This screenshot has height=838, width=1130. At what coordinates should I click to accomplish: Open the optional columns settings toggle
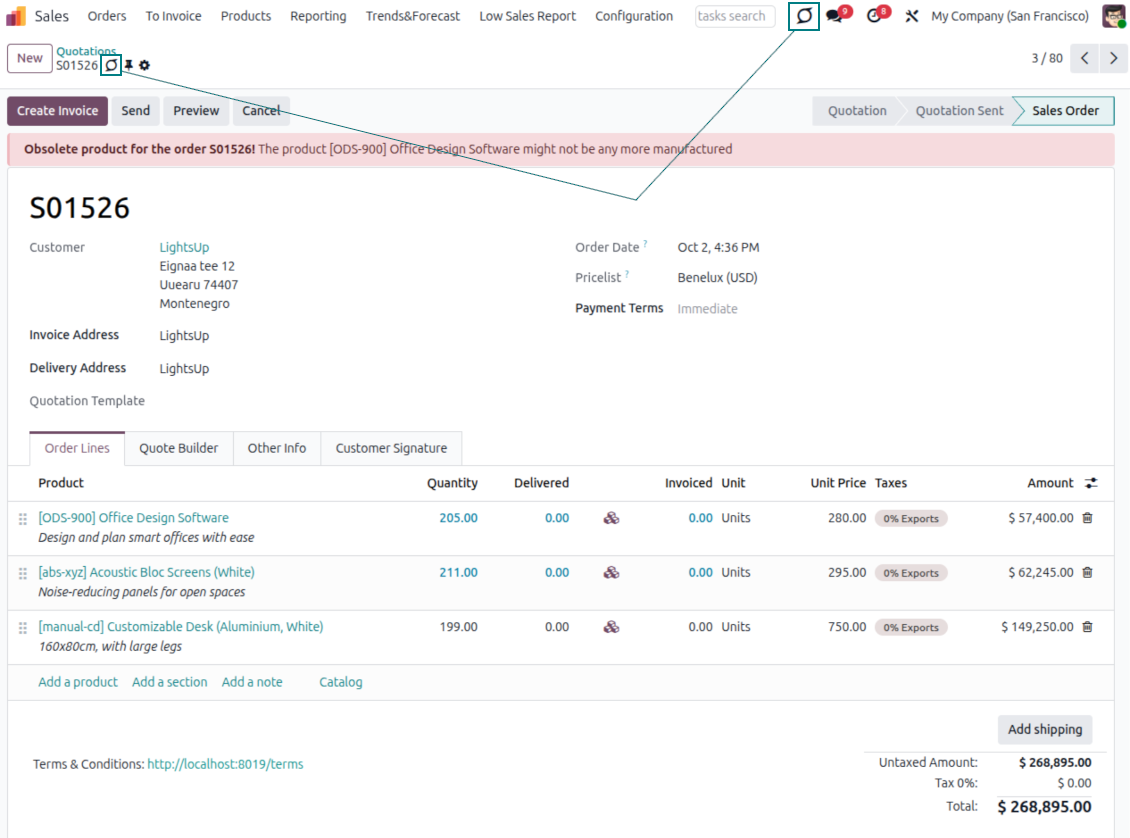(1091, 483)
